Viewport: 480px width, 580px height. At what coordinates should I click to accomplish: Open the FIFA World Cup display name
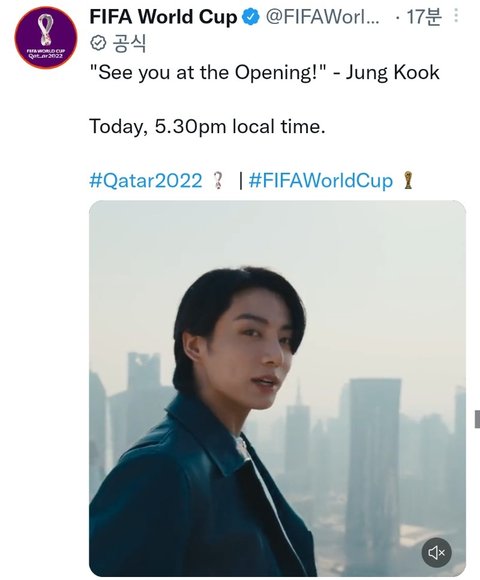pyautogui.click(x=163, y=17)
